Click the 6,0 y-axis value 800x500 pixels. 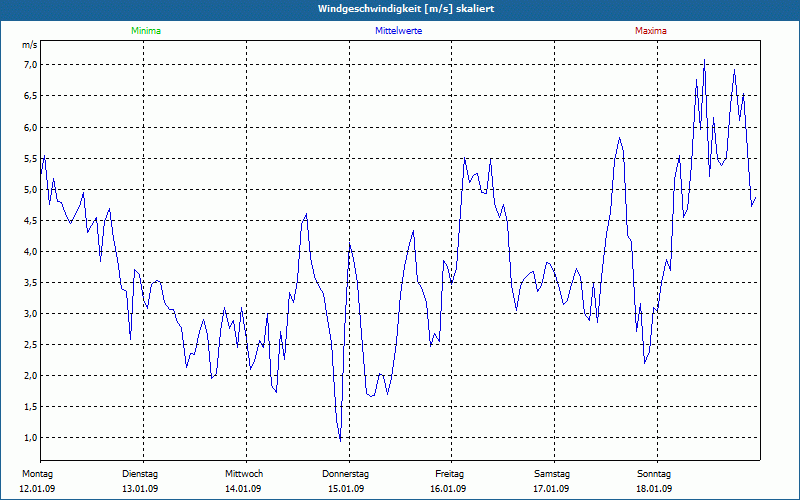point(31,128)
